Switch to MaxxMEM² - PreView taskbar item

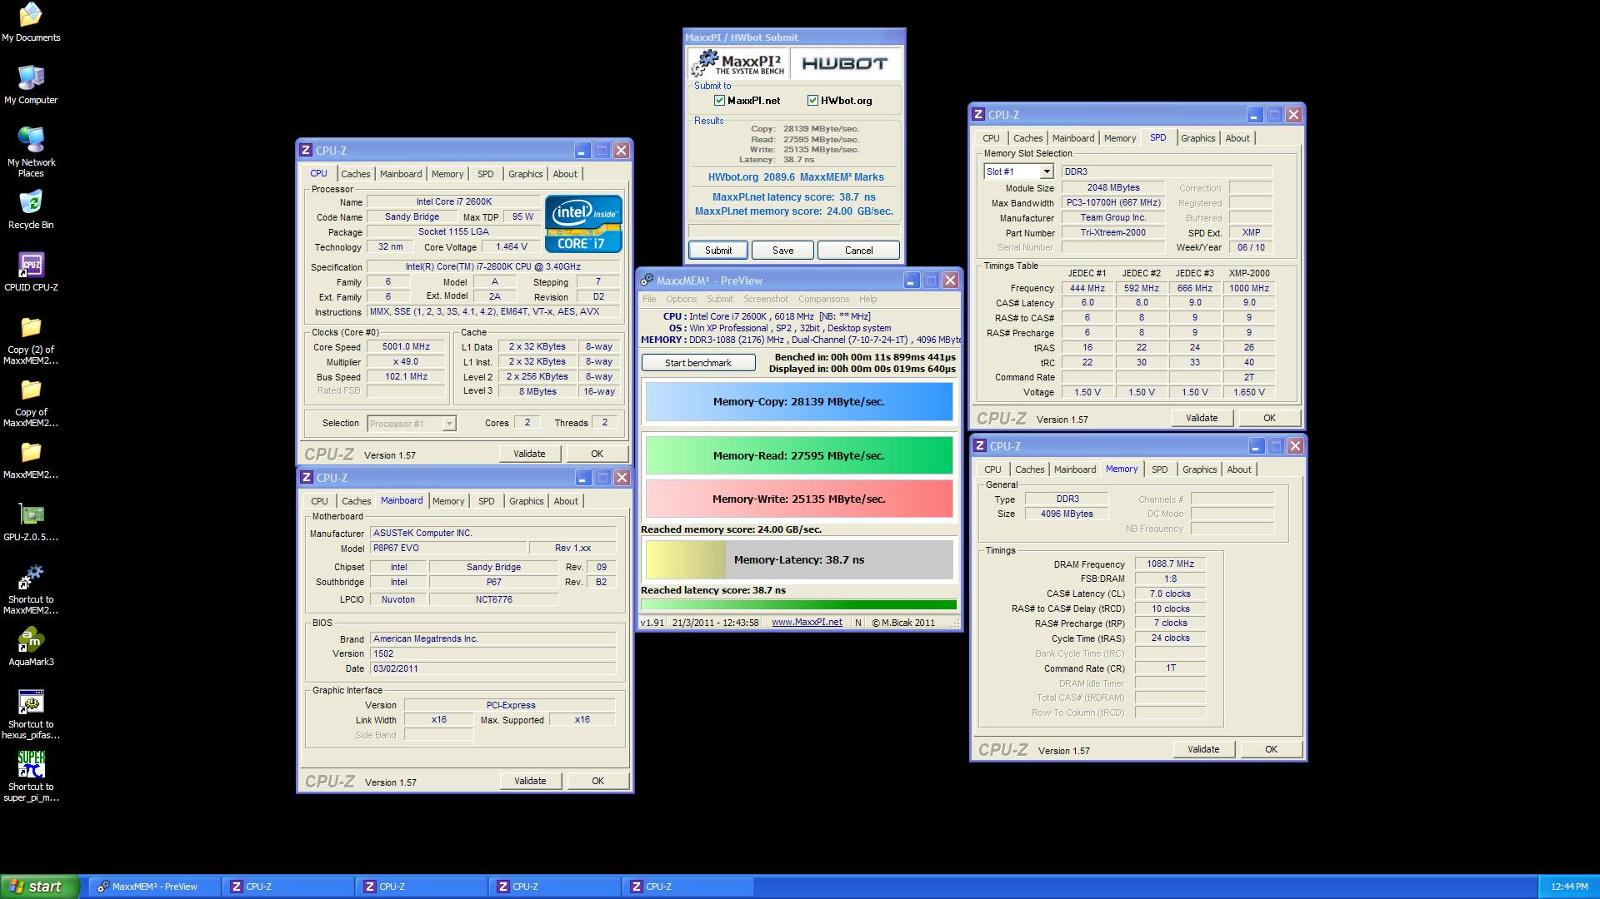[153, 886]
